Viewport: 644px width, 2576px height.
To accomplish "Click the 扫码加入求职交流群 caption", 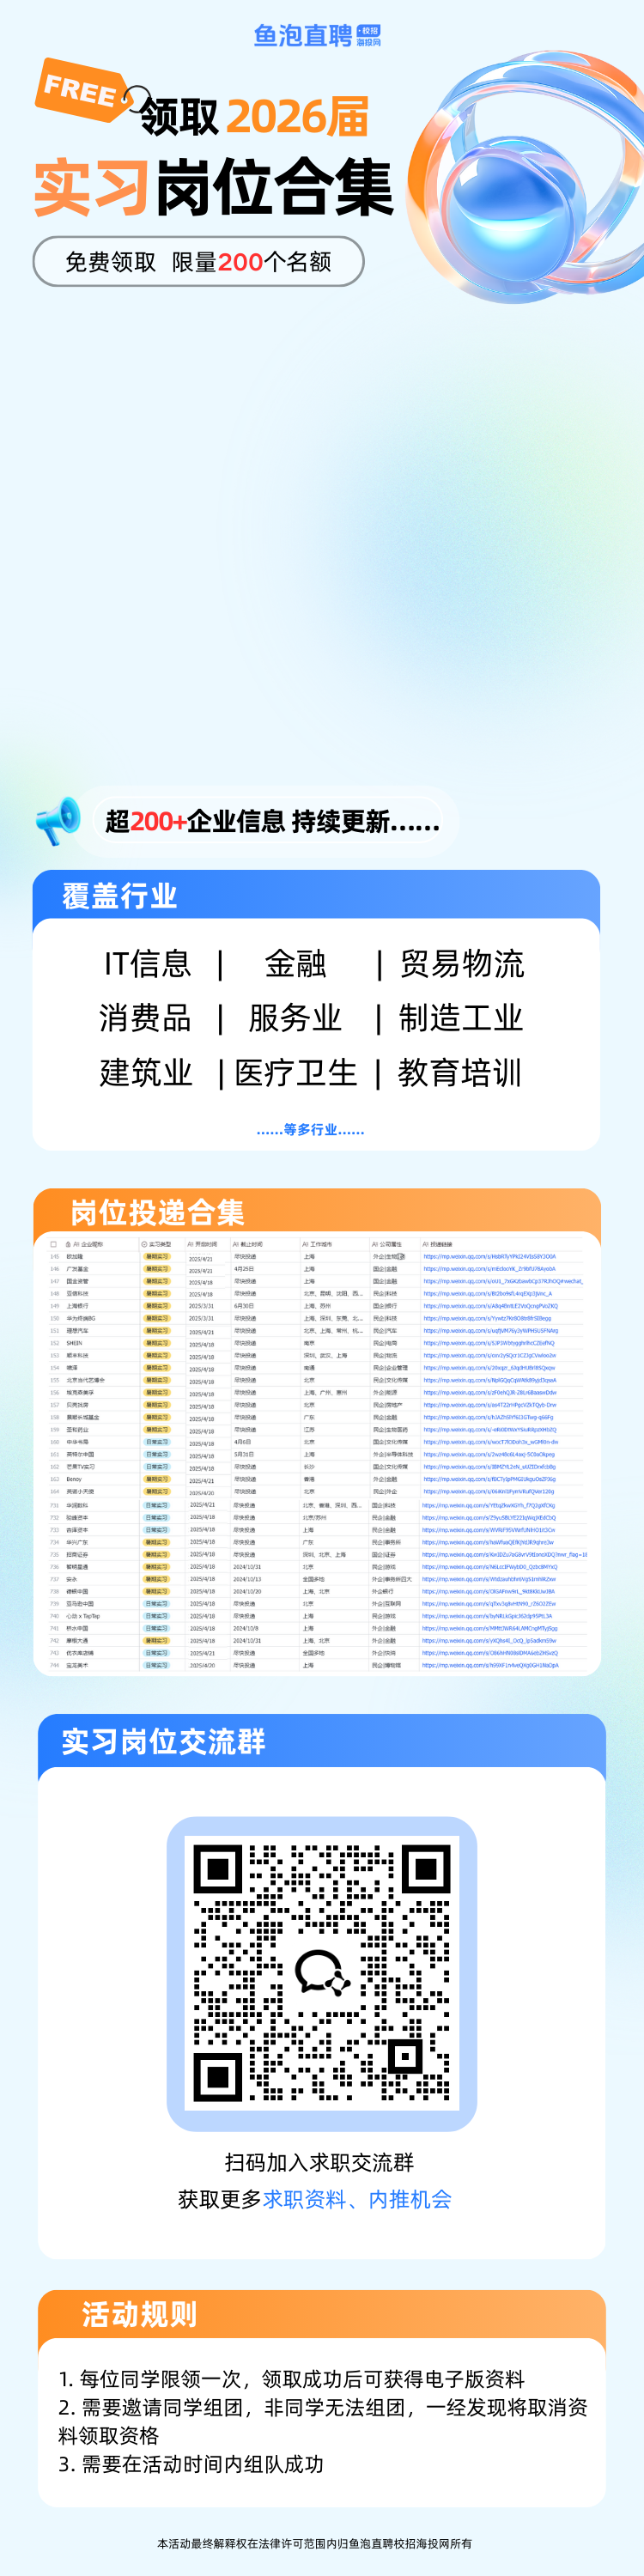I will click(x=319, y=2162).
